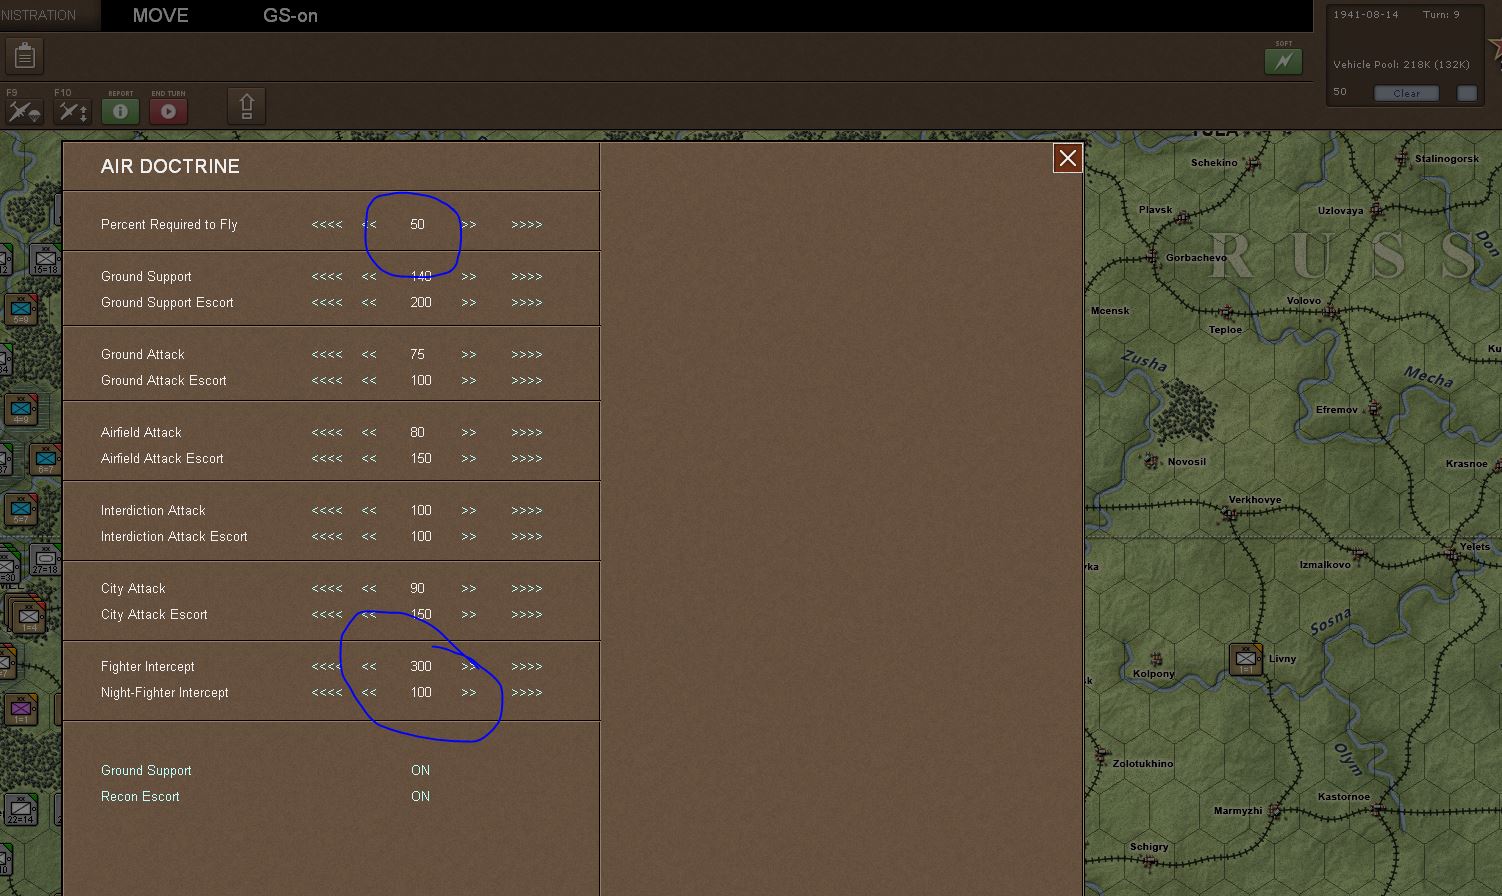The height and width of the screenshot is (896, 1502).
Task: Click the Vehicle Pool: 218K (132K) readout
Action: click(1401, 65)
